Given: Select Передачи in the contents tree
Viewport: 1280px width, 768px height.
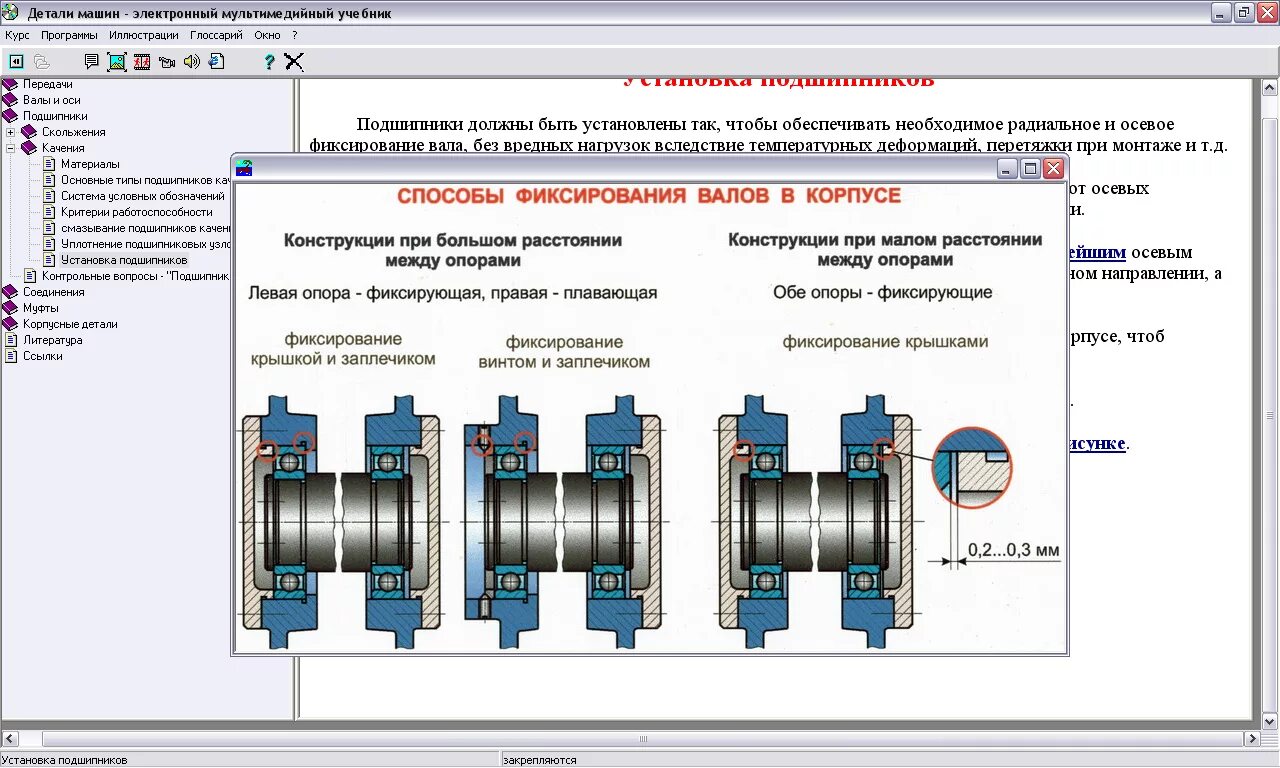Looking at the screenshot, I should [48, 84].
